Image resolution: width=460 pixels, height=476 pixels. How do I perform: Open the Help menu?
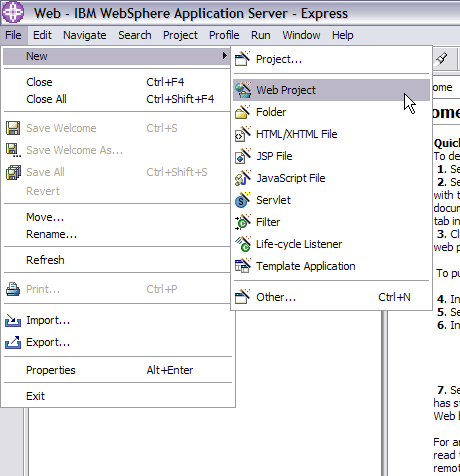click(x=342, y=35)
